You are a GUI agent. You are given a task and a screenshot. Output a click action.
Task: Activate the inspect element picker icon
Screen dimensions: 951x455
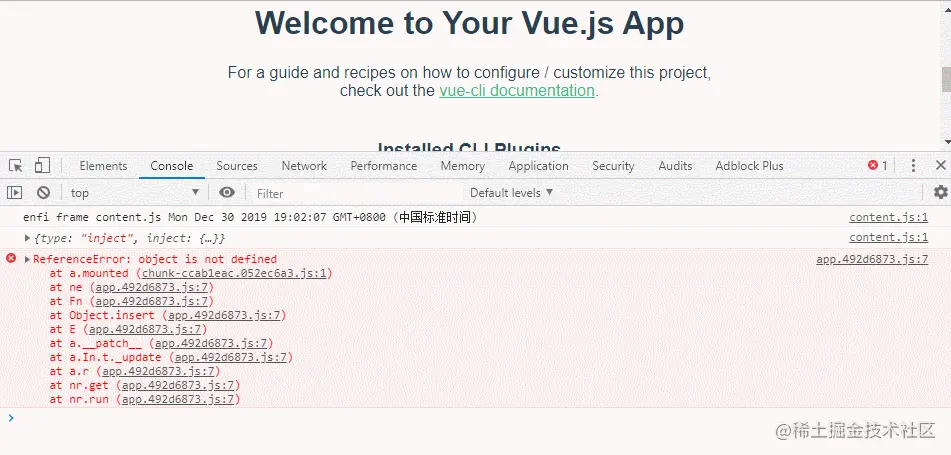pyautogui.click(x=16, y=166)
